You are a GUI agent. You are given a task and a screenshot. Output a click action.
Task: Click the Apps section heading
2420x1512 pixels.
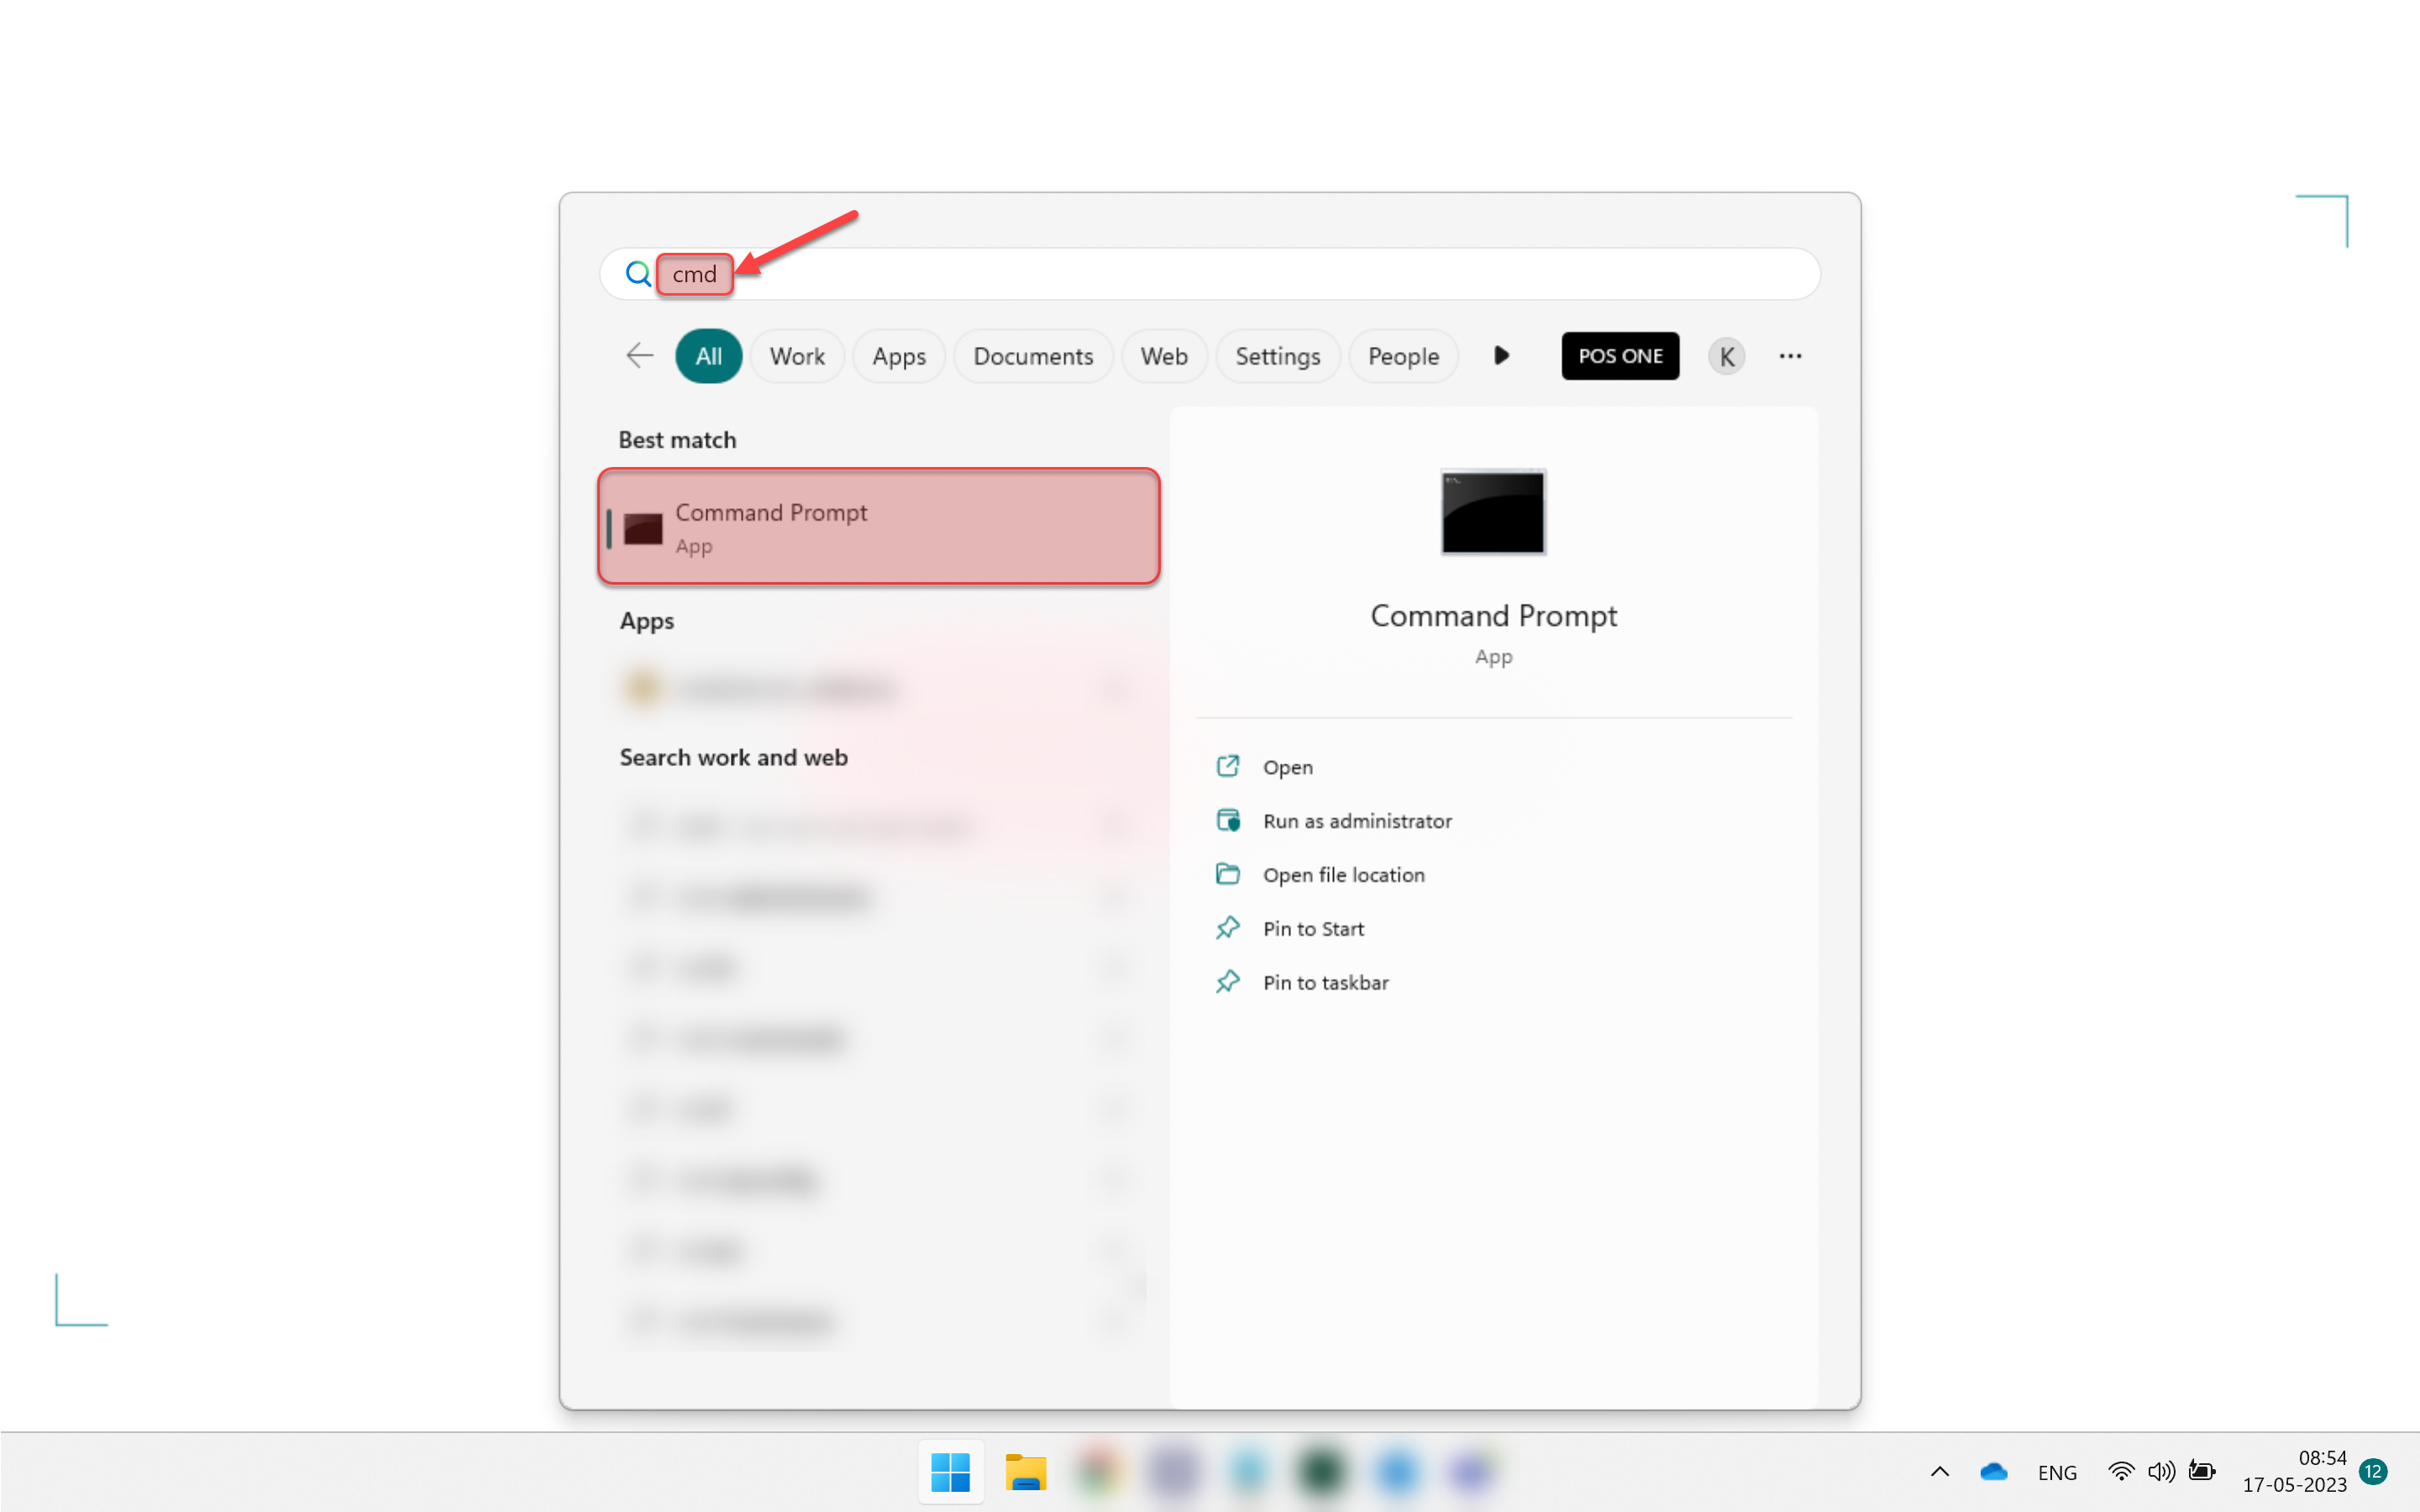[647, 621]
